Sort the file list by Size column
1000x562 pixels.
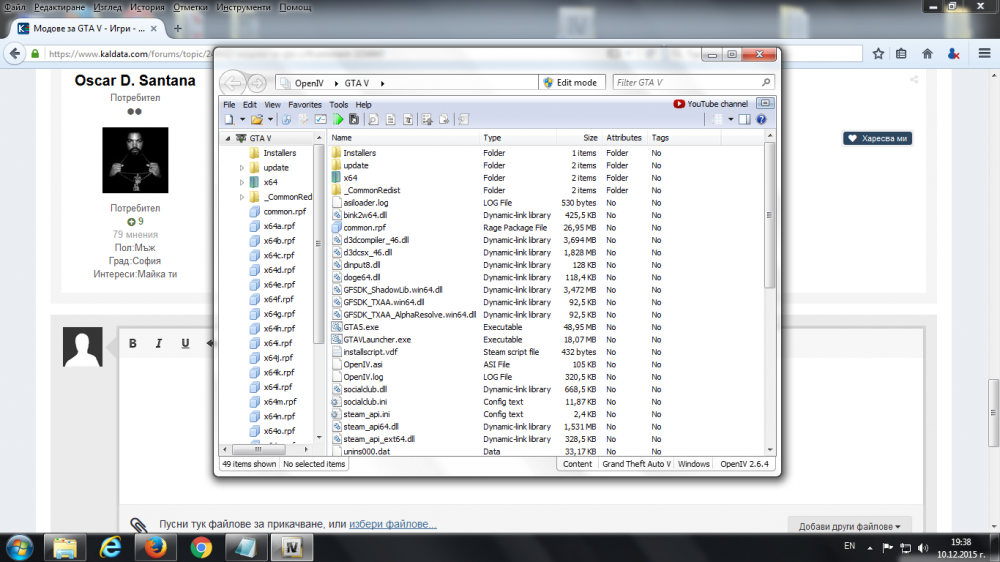579,138
